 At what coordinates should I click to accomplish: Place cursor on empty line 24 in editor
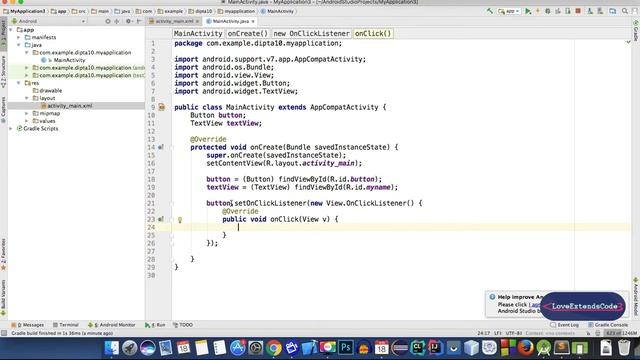pyautogui.click(x=400, y=227)
